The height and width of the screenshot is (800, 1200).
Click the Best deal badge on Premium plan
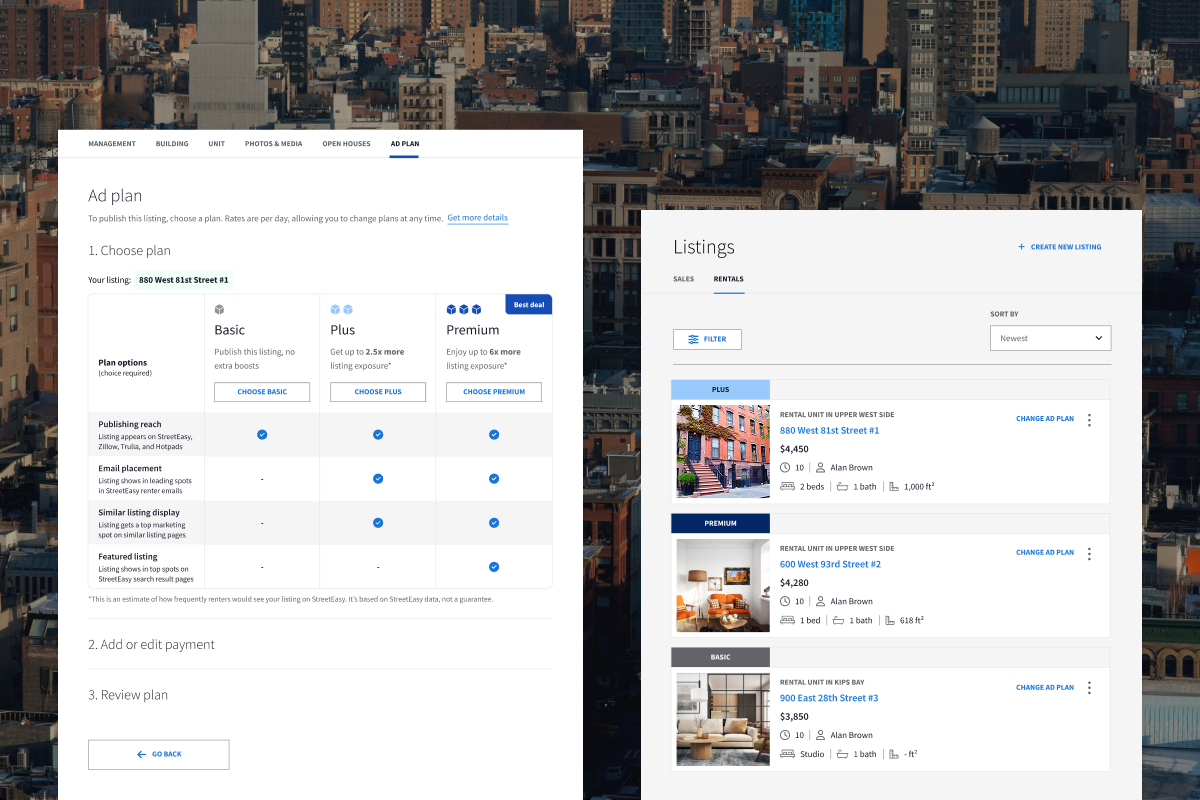[528, 304]
